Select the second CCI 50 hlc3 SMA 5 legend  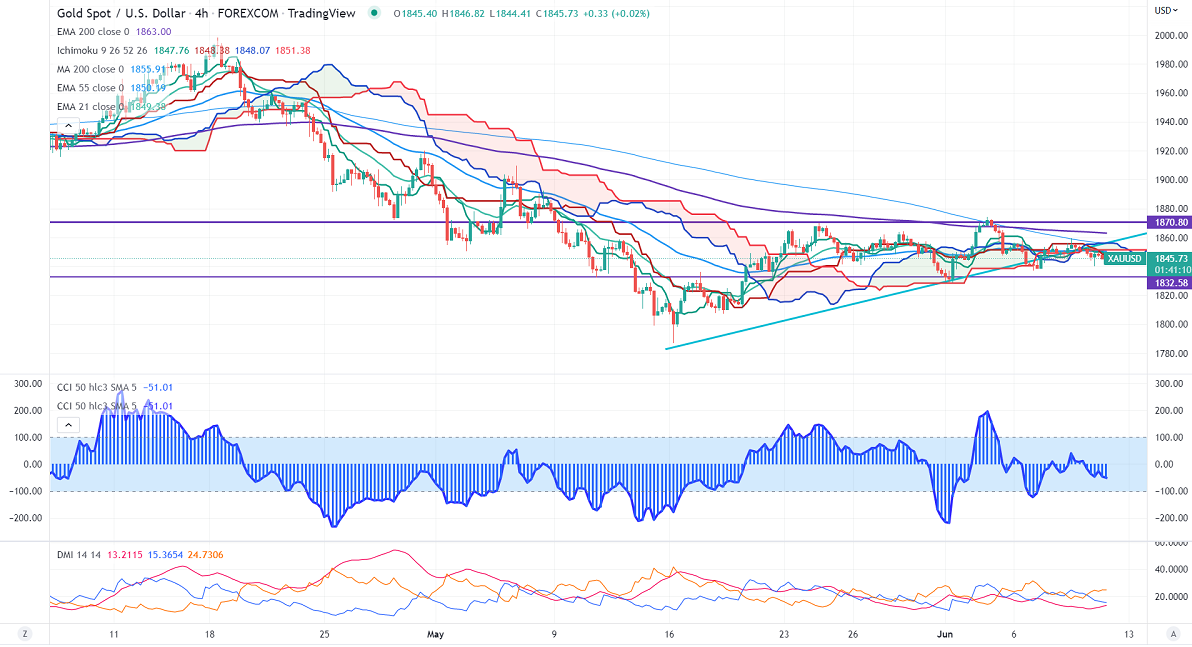(97, 406)
